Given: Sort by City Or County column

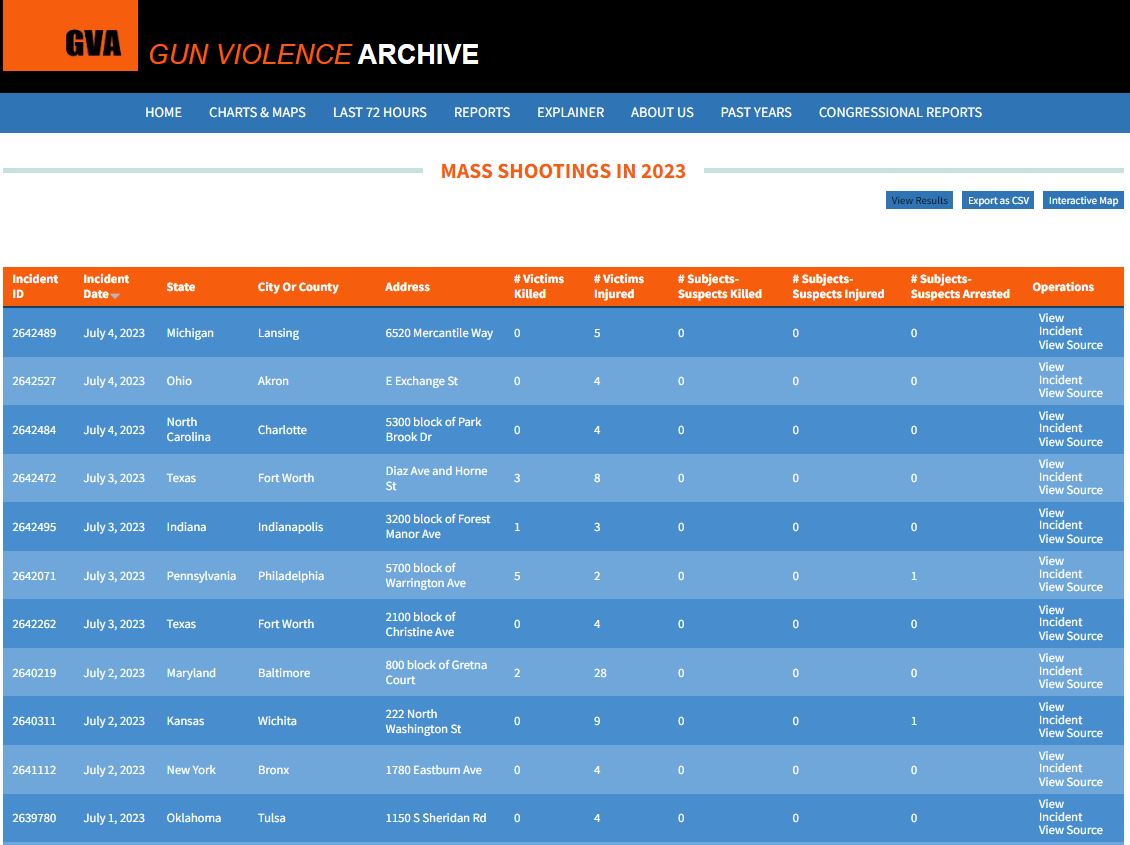Looking at the screenshot, I should click(298, 287).
